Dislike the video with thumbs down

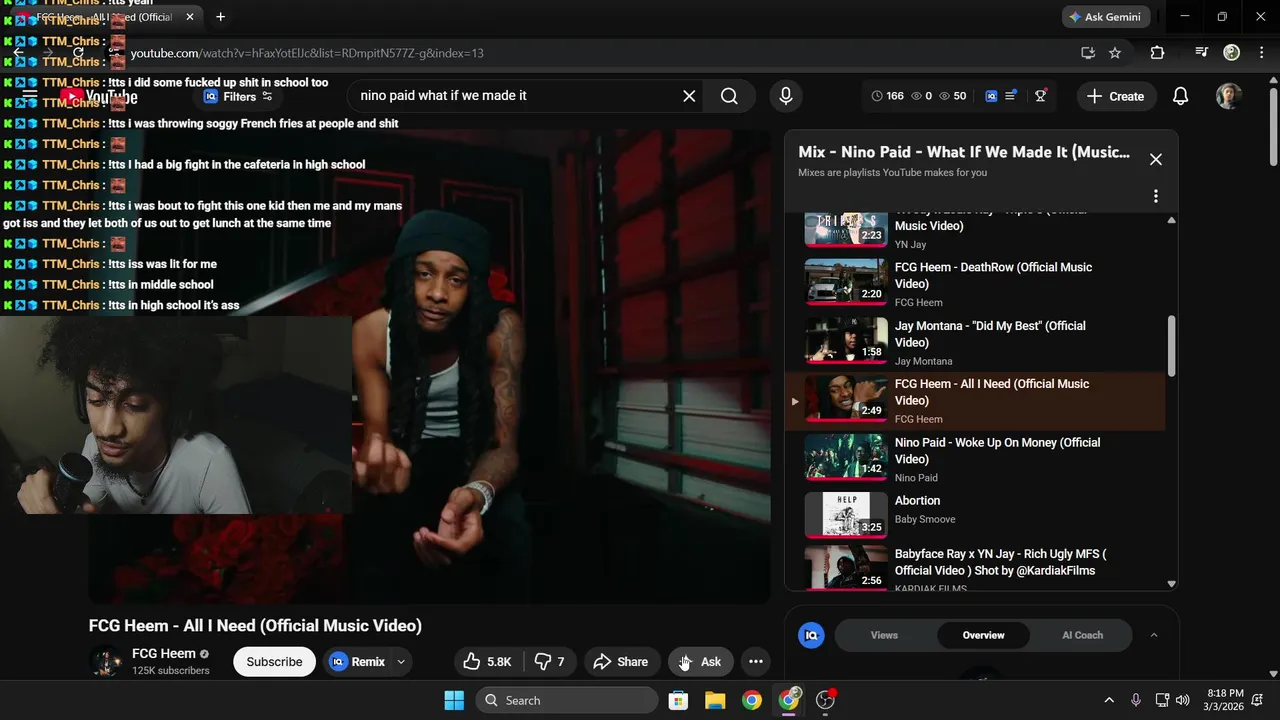click(549, 662)
